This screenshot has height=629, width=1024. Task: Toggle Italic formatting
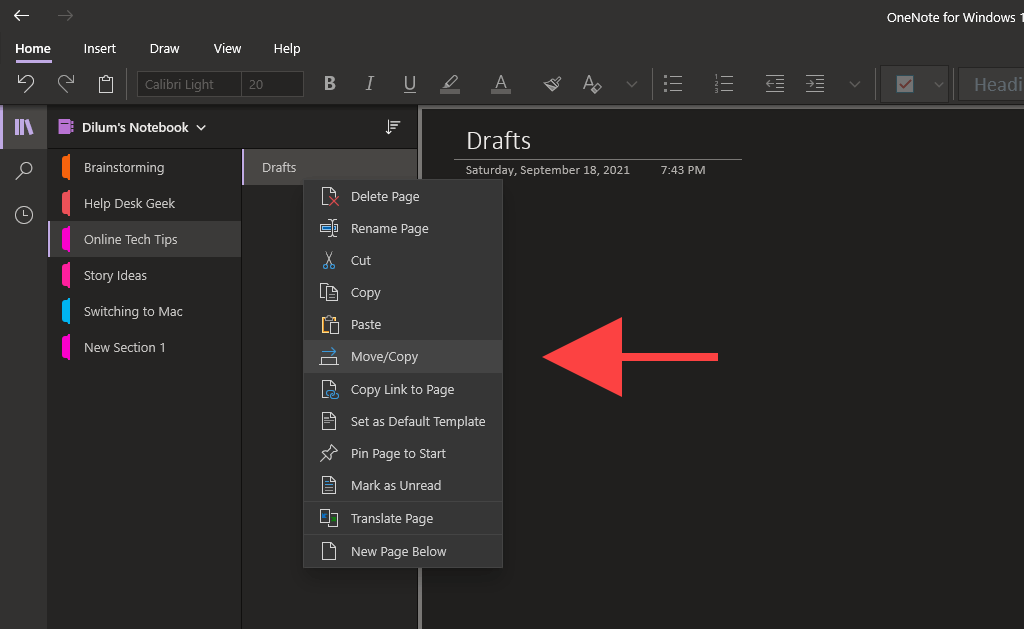tap(370, 84)
